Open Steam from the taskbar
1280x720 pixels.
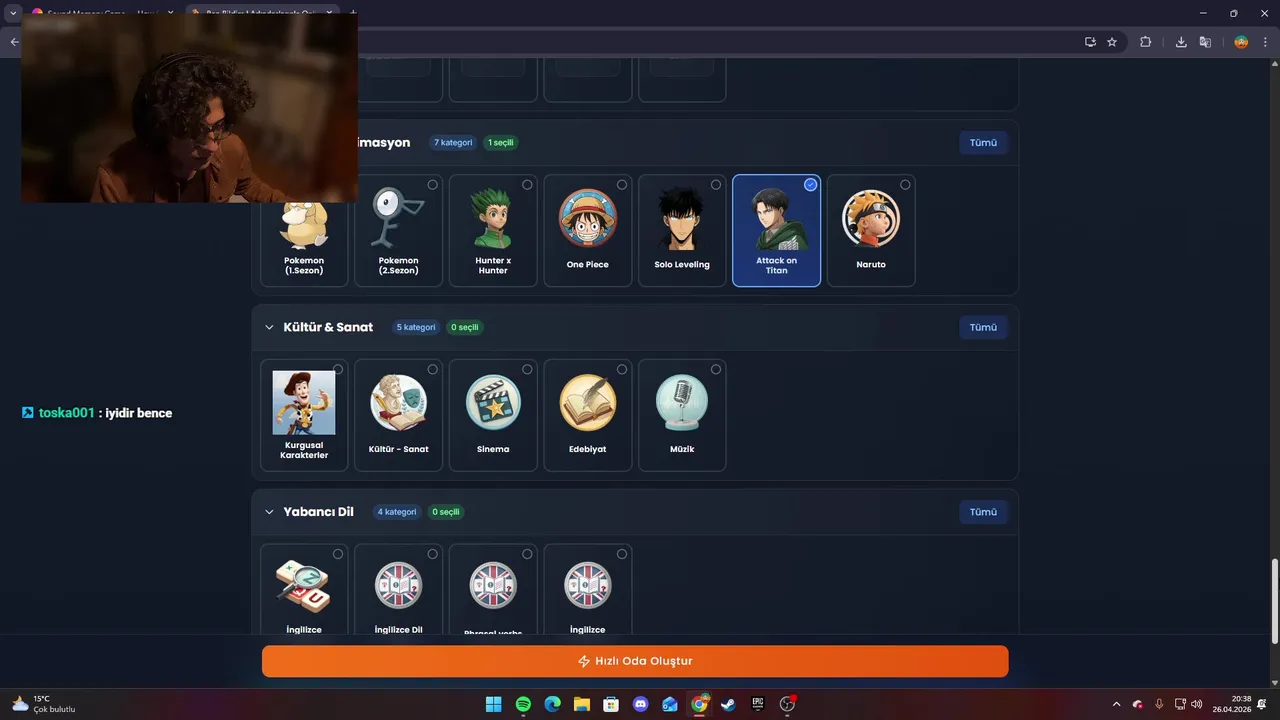728,704
